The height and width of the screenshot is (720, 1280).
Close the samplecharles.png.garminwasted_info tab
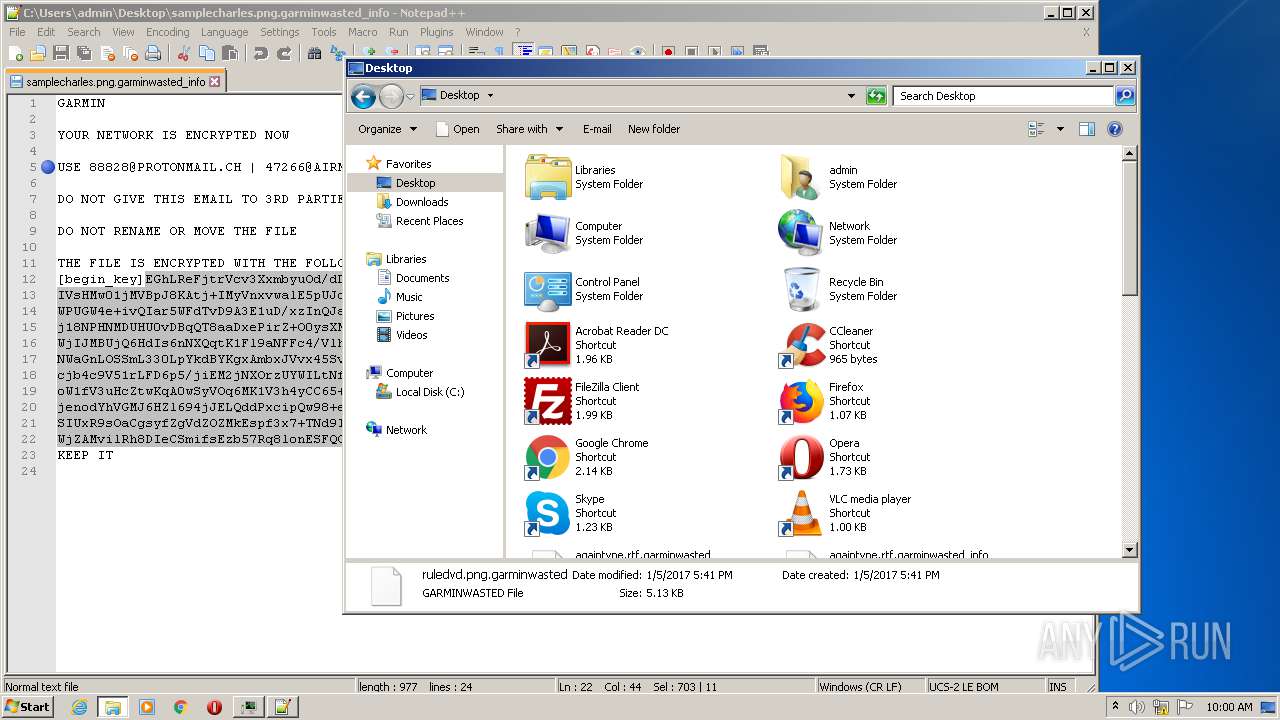coord(214,82)
